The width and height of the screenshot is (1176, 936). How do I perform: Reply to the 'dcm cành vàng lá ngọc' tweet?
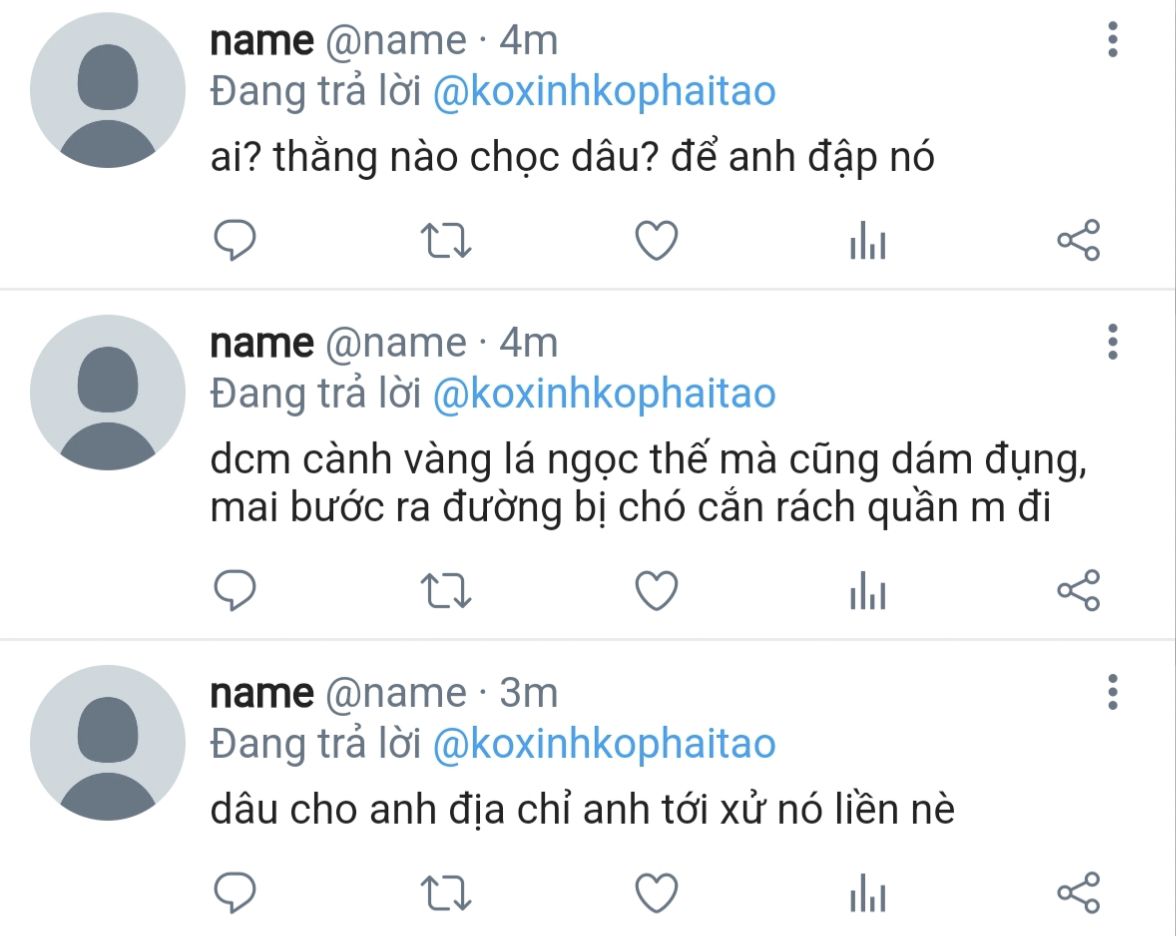(x=235, y=590)
